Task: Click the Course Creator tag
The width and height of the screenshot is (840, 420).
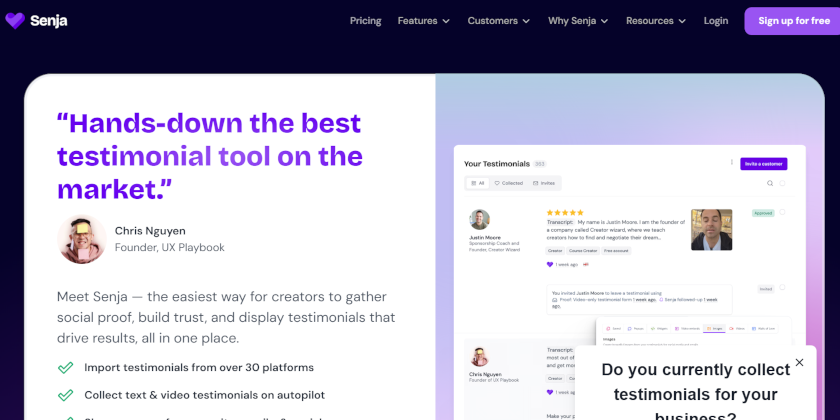Action: [583, 251]
